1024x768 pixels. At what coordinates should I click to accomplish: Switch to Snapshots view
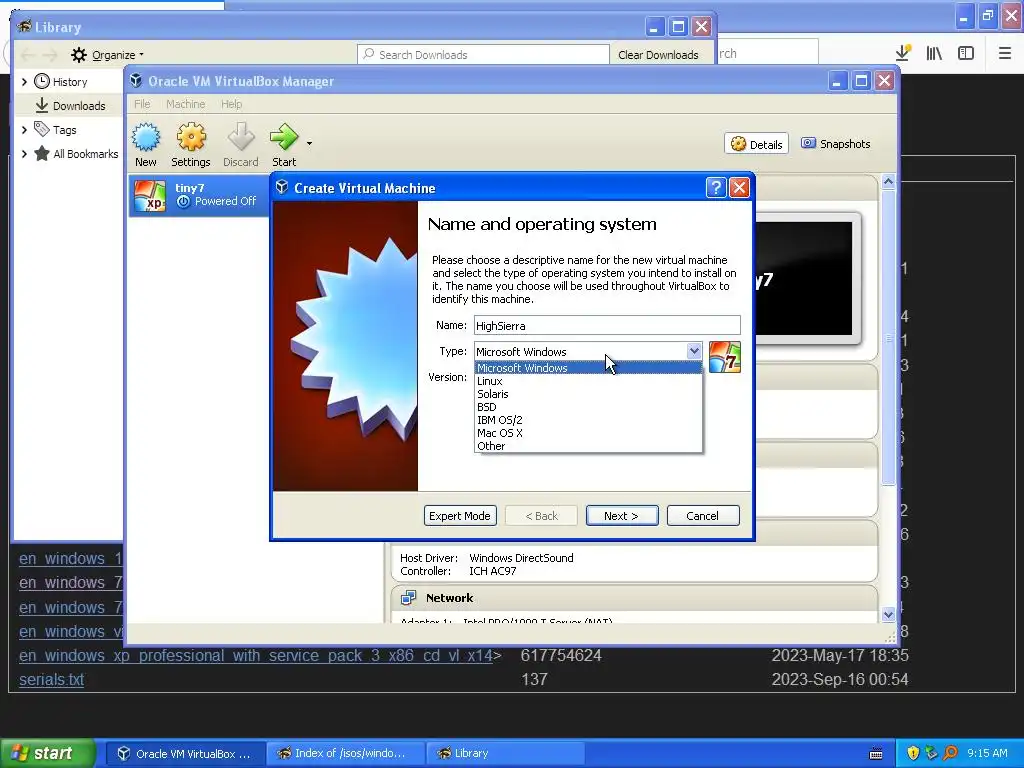(x=836, y=144)
